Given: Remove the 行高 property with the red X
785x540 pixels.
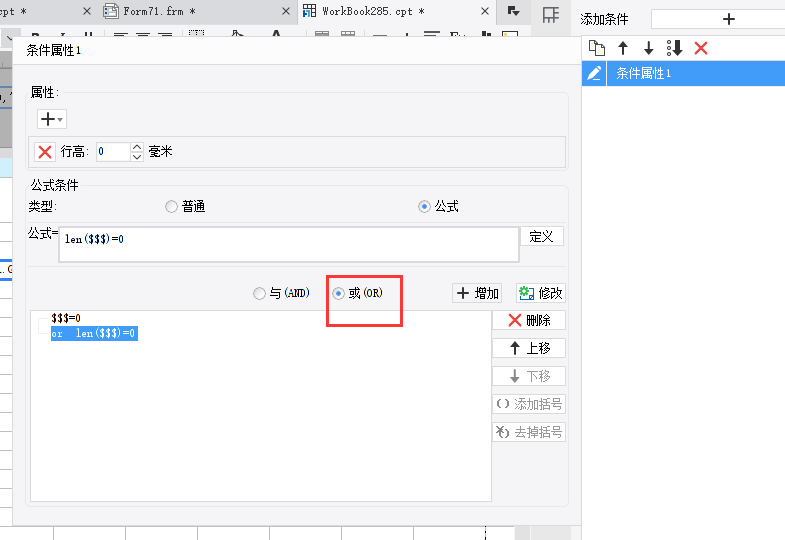Looking at the screenshot, I should [45, 152].
